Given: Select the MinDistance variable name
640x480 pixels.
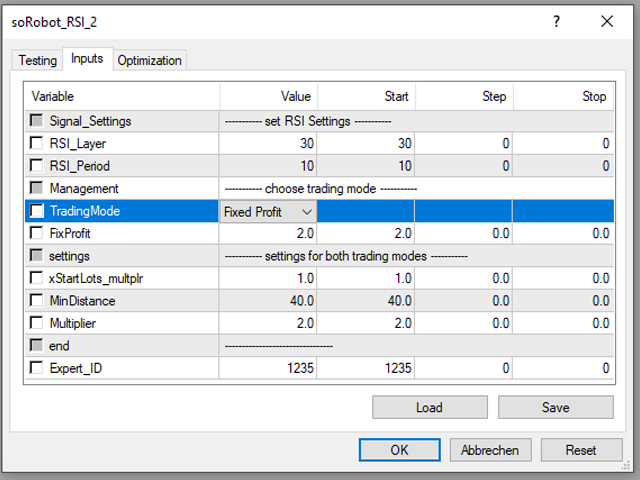Looking at the screenshot, I should [x=82, y=301].
